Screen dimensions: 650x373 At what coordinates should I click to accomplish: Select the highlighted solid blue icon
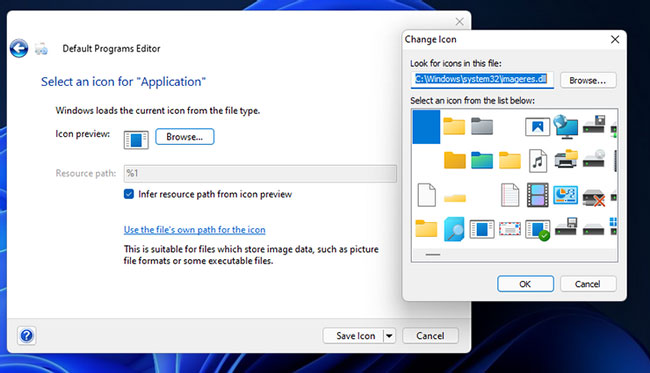pyautogui.click(x=426, y=126)
